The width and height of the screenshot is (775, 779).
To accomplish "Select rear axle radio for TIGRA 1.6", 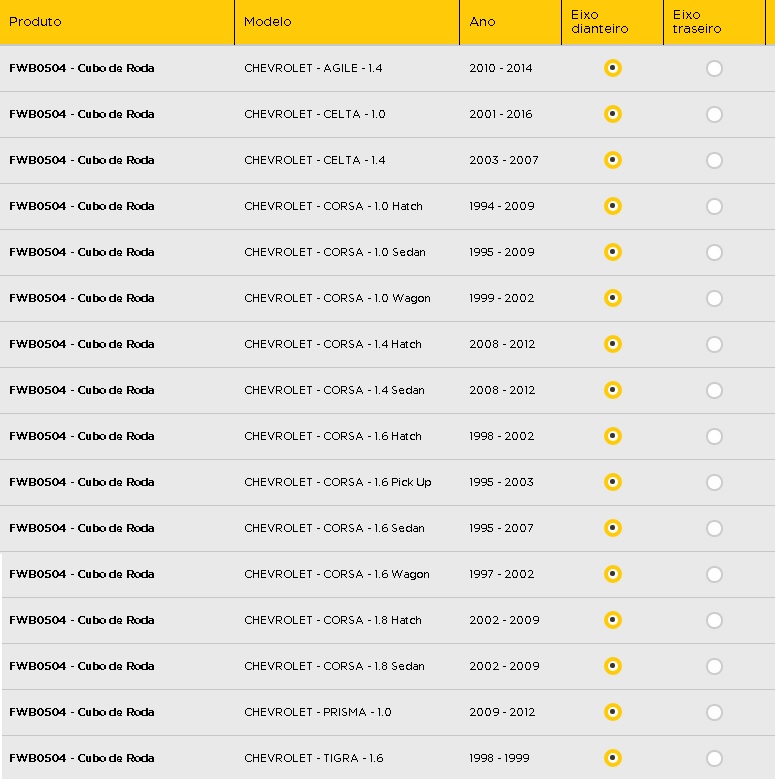I will click(x=714, y=759).
